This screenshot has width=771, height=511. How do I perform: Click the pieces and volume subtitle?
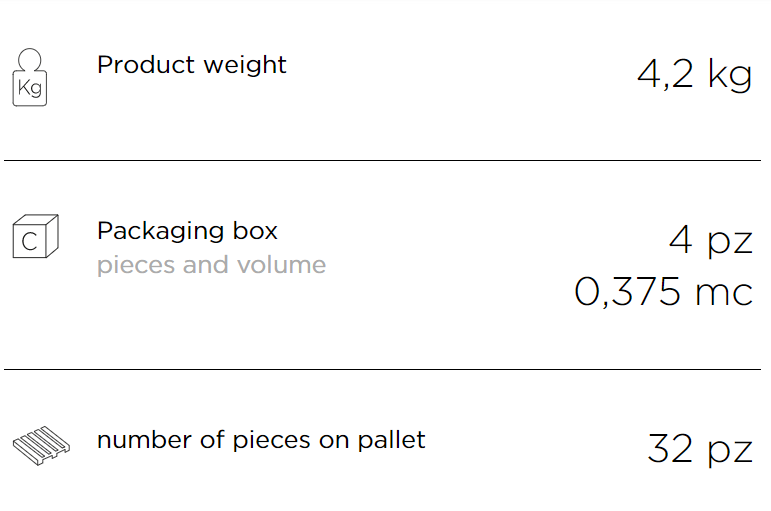pyautogui.click(x=211, y=265)
